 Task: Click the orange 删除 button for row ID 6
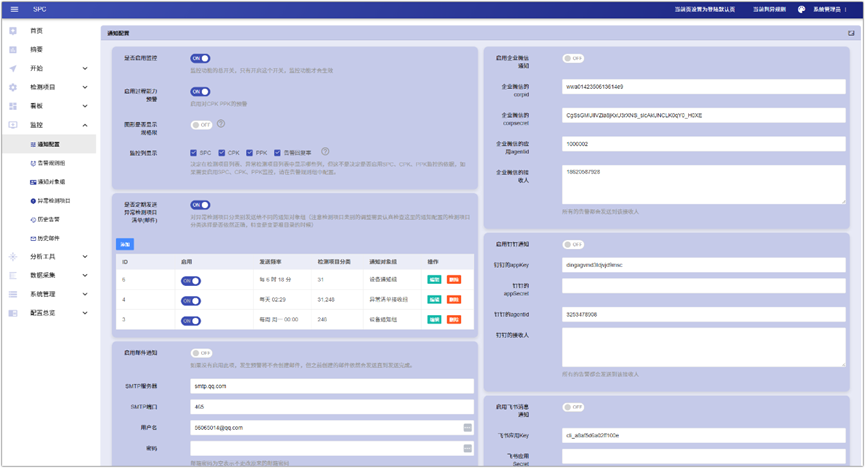(454, 280)
